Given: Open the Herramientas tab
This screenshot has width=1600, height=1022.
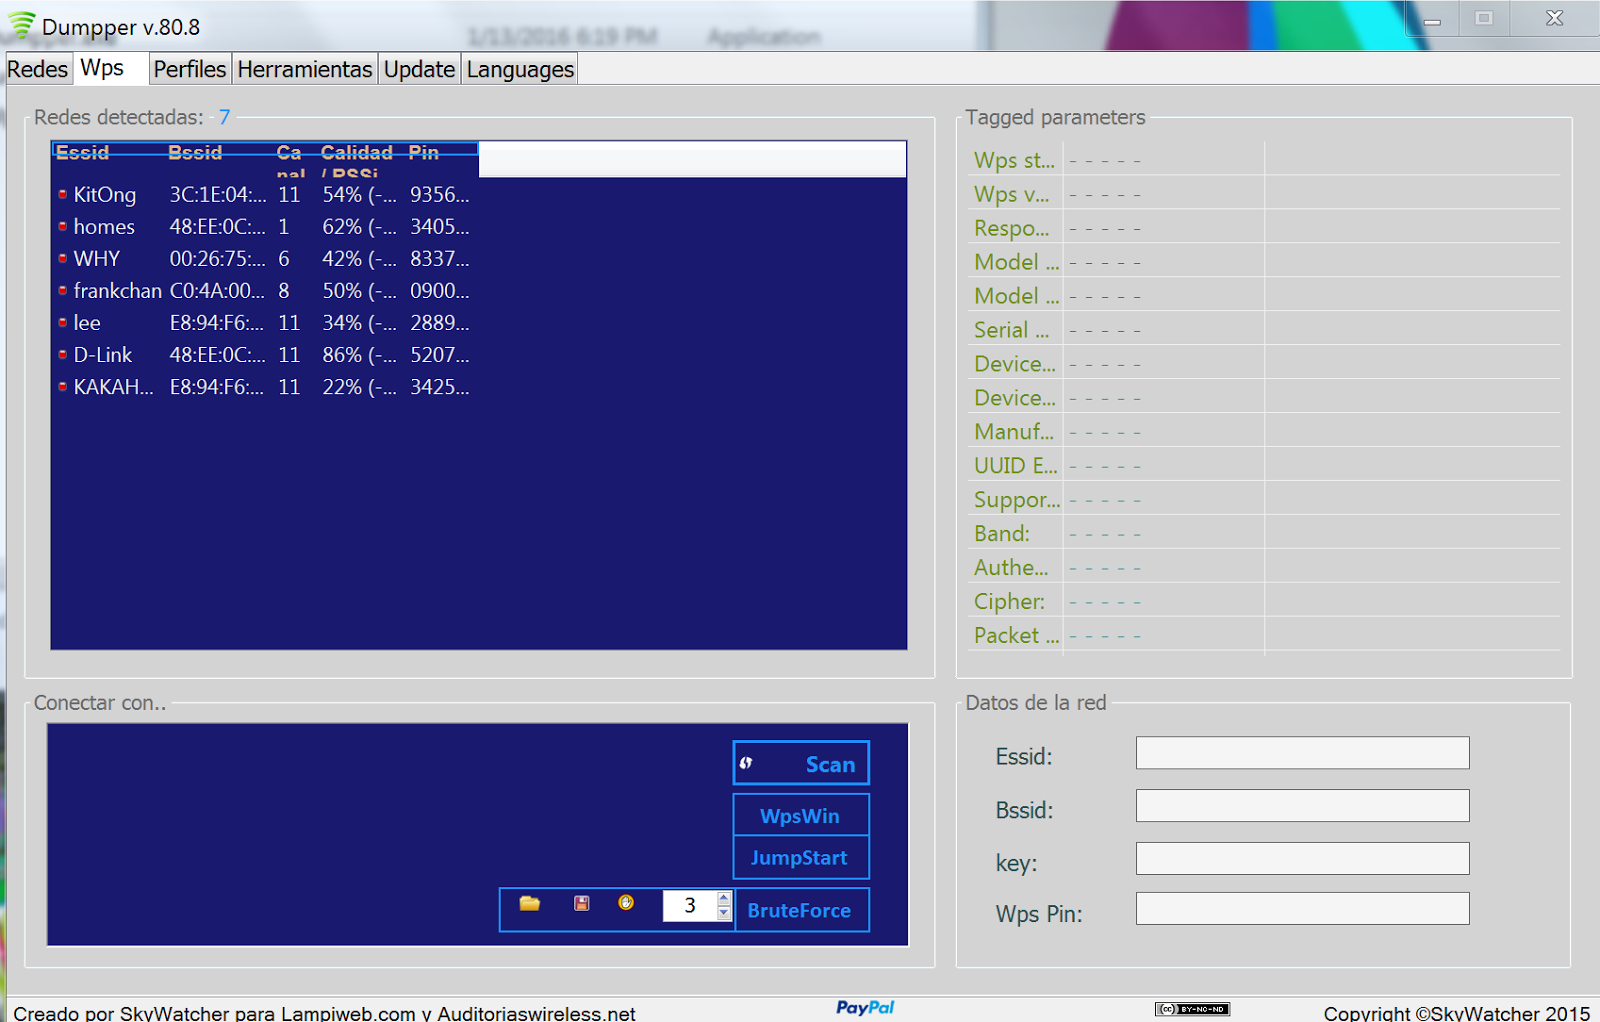Looking at the screenshot, I should pos(305,69).
